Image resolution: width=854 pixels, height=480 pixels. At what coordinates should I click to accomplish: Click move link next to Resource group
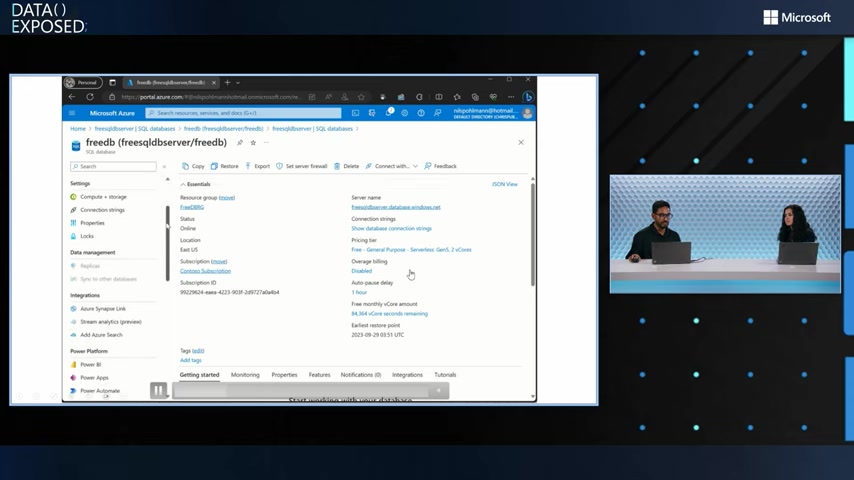[227, 198]
